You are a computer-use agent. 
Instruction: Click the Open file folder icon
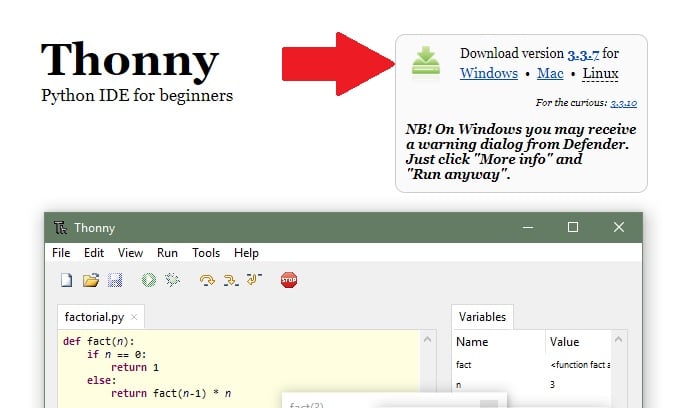(91, 280)
